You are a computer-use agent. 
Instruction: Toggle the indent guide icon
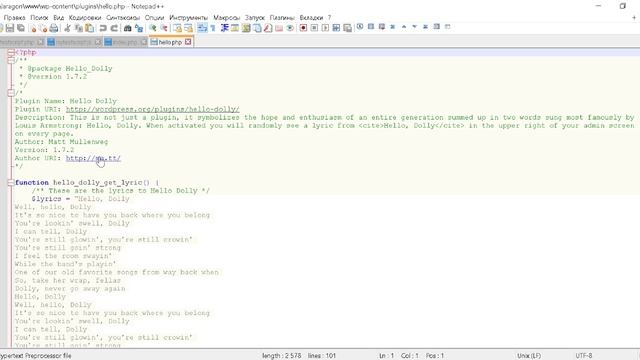click(224, 28)
